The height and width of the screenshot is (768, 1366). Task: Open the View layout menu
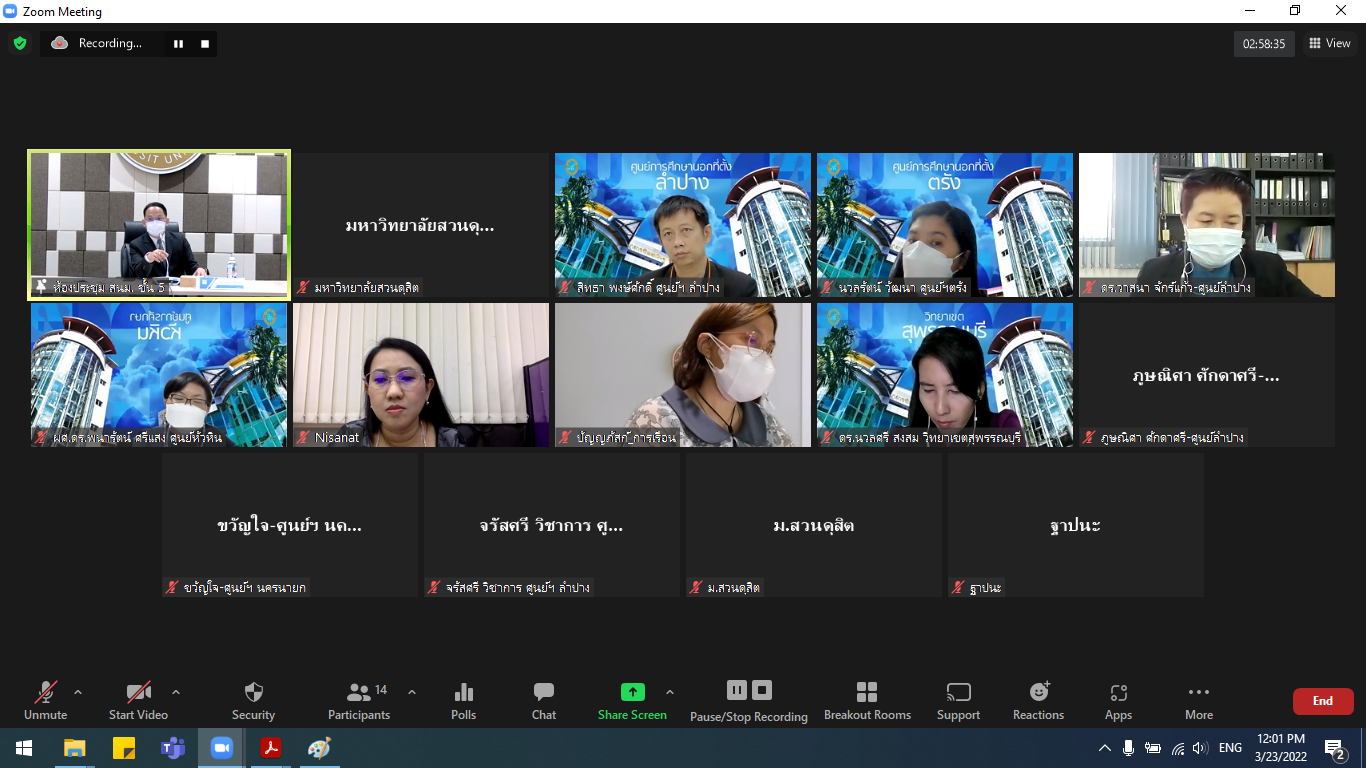[1329, 43]
